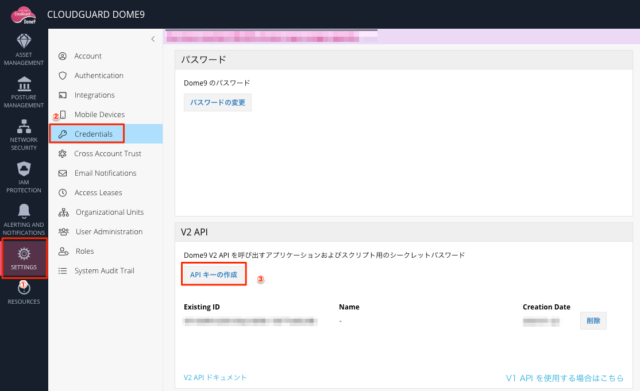Click the blurred existing API key ID
The width and height of the screenshot is (640, 391).
pyautogui.click(x=250, y=321)
